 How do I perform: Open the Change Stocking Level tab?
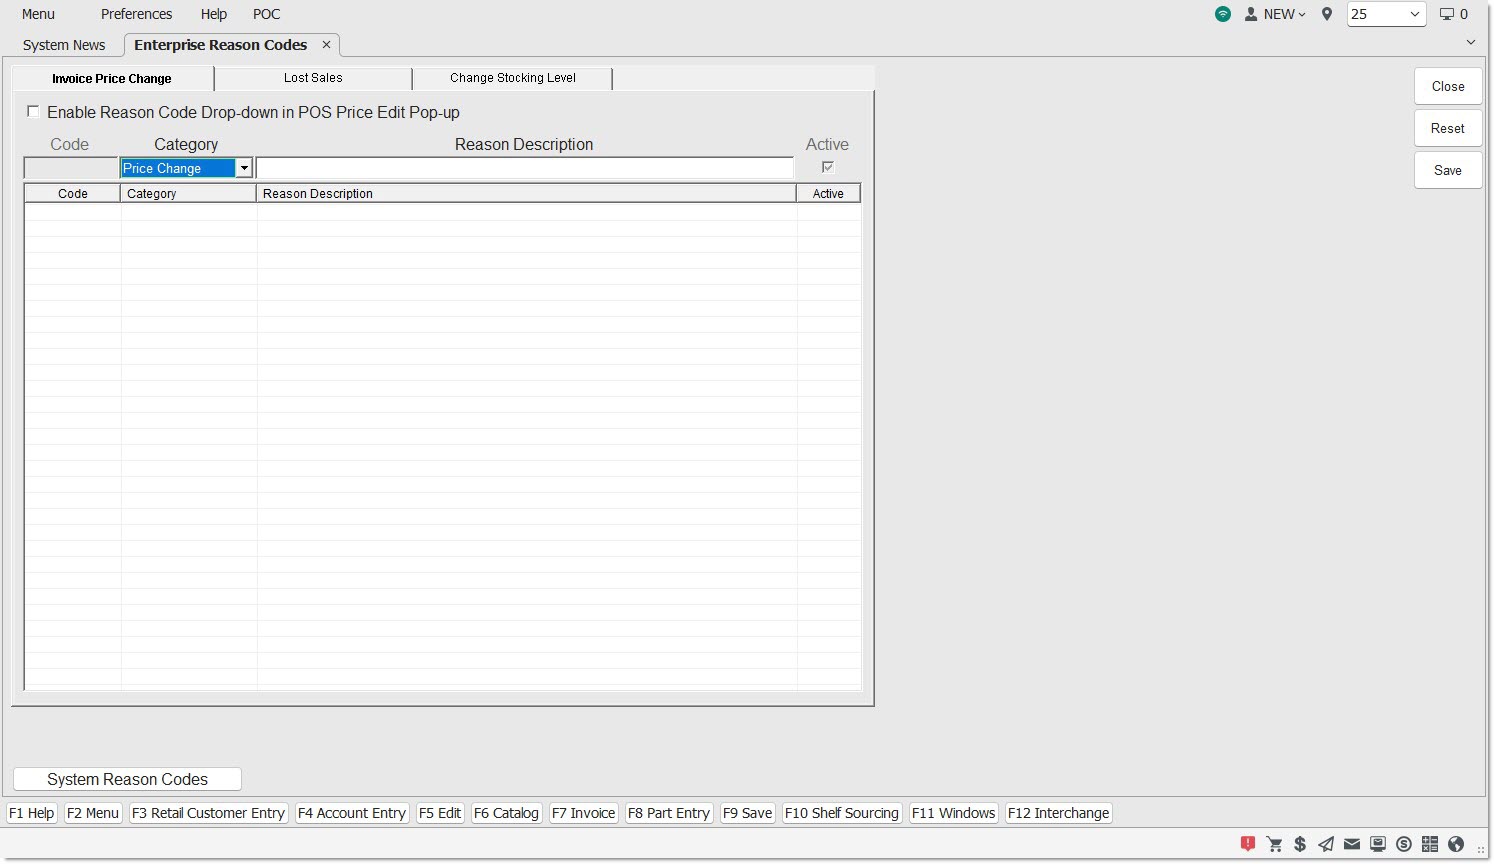click(512, 78)
